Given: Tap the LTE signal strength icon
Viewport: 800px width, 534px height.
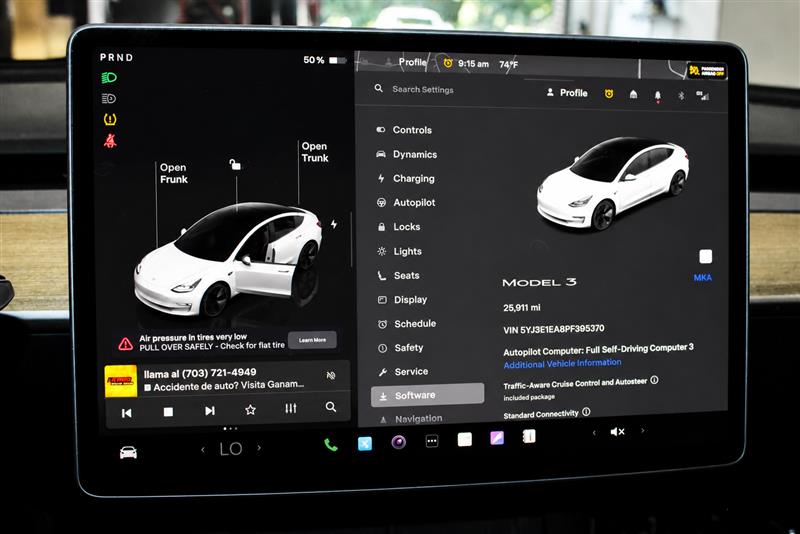Looking at the screenshot, I should coord(703,95).
